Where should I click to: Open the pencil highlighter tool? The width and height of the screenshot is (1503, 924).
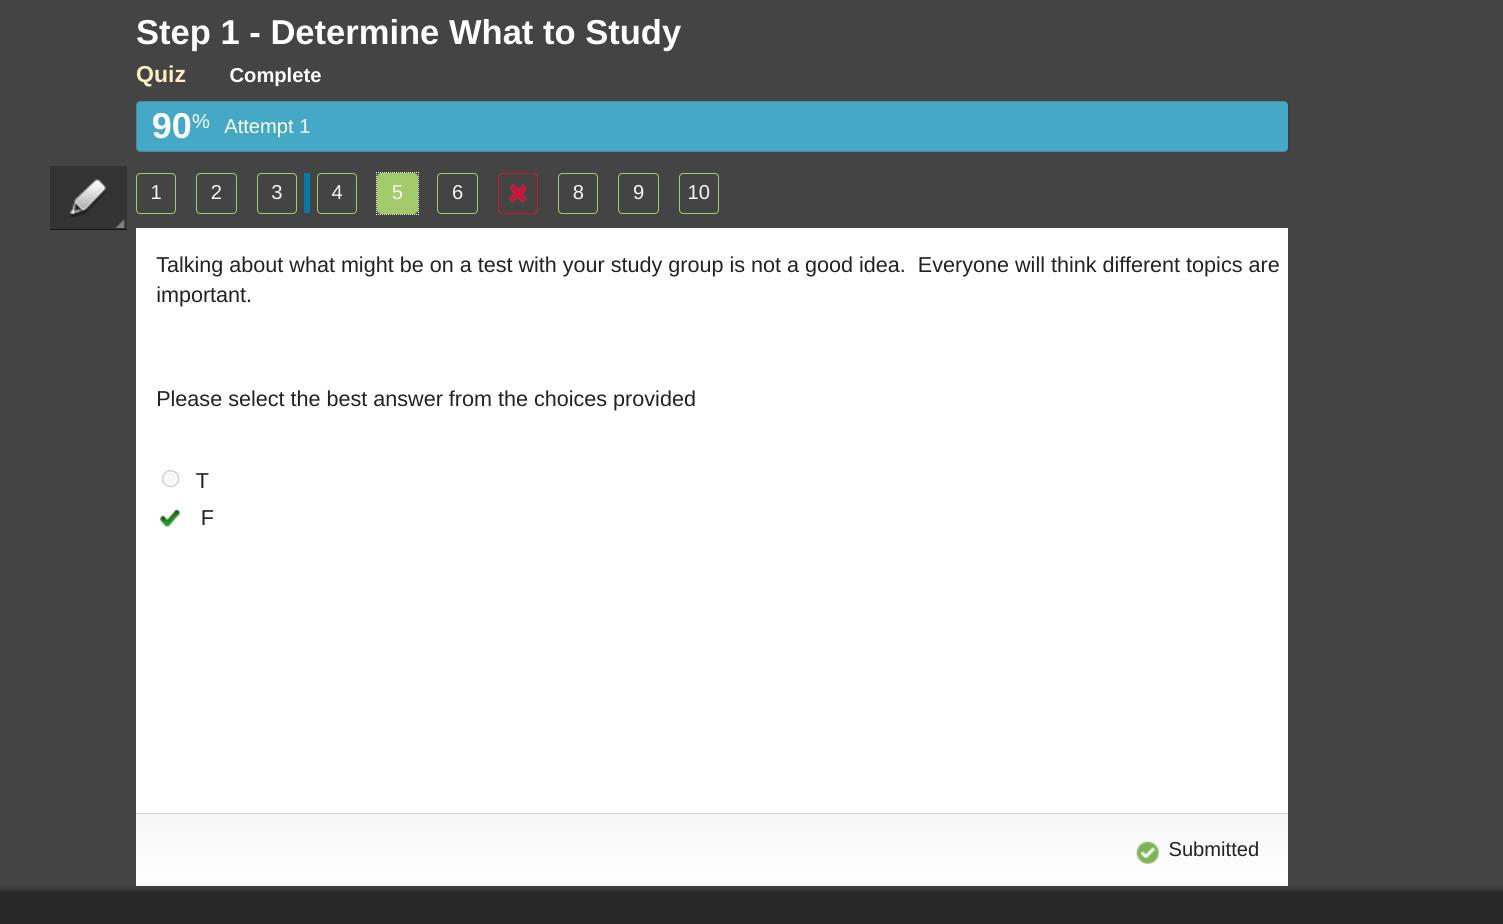tap(88, 196)
